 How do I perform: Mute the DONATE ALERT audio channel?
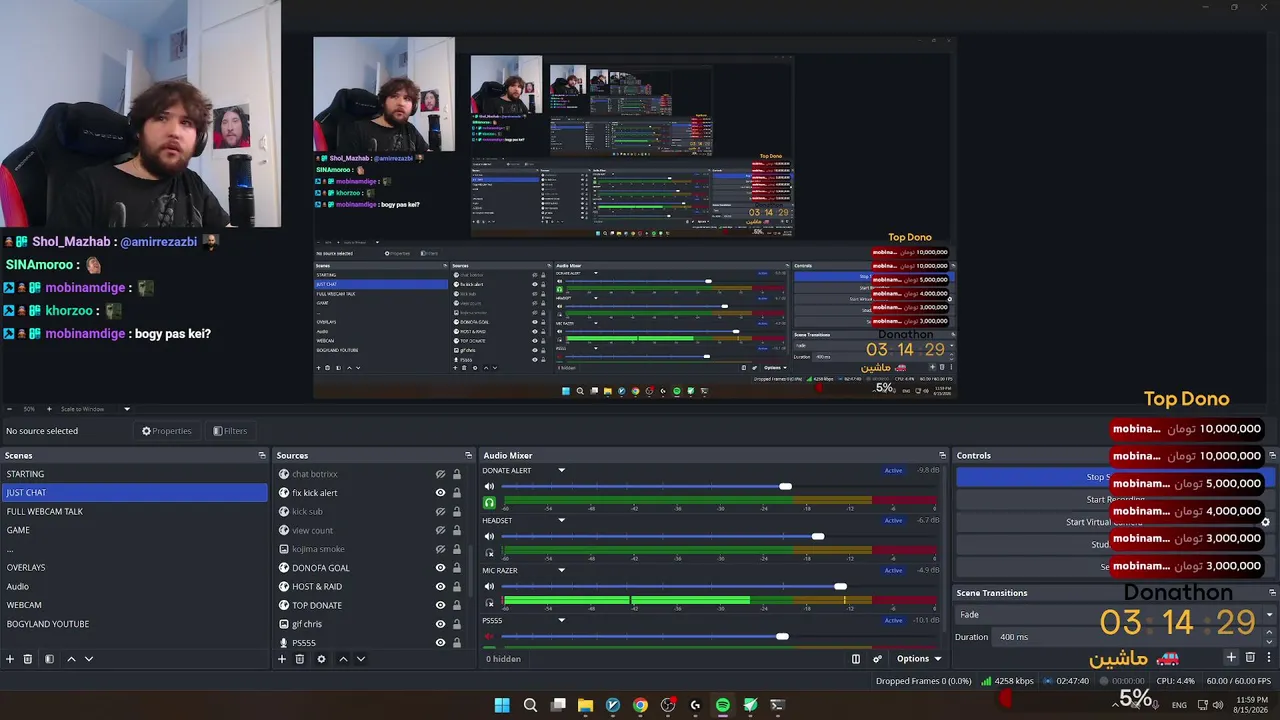coord(489,487)
